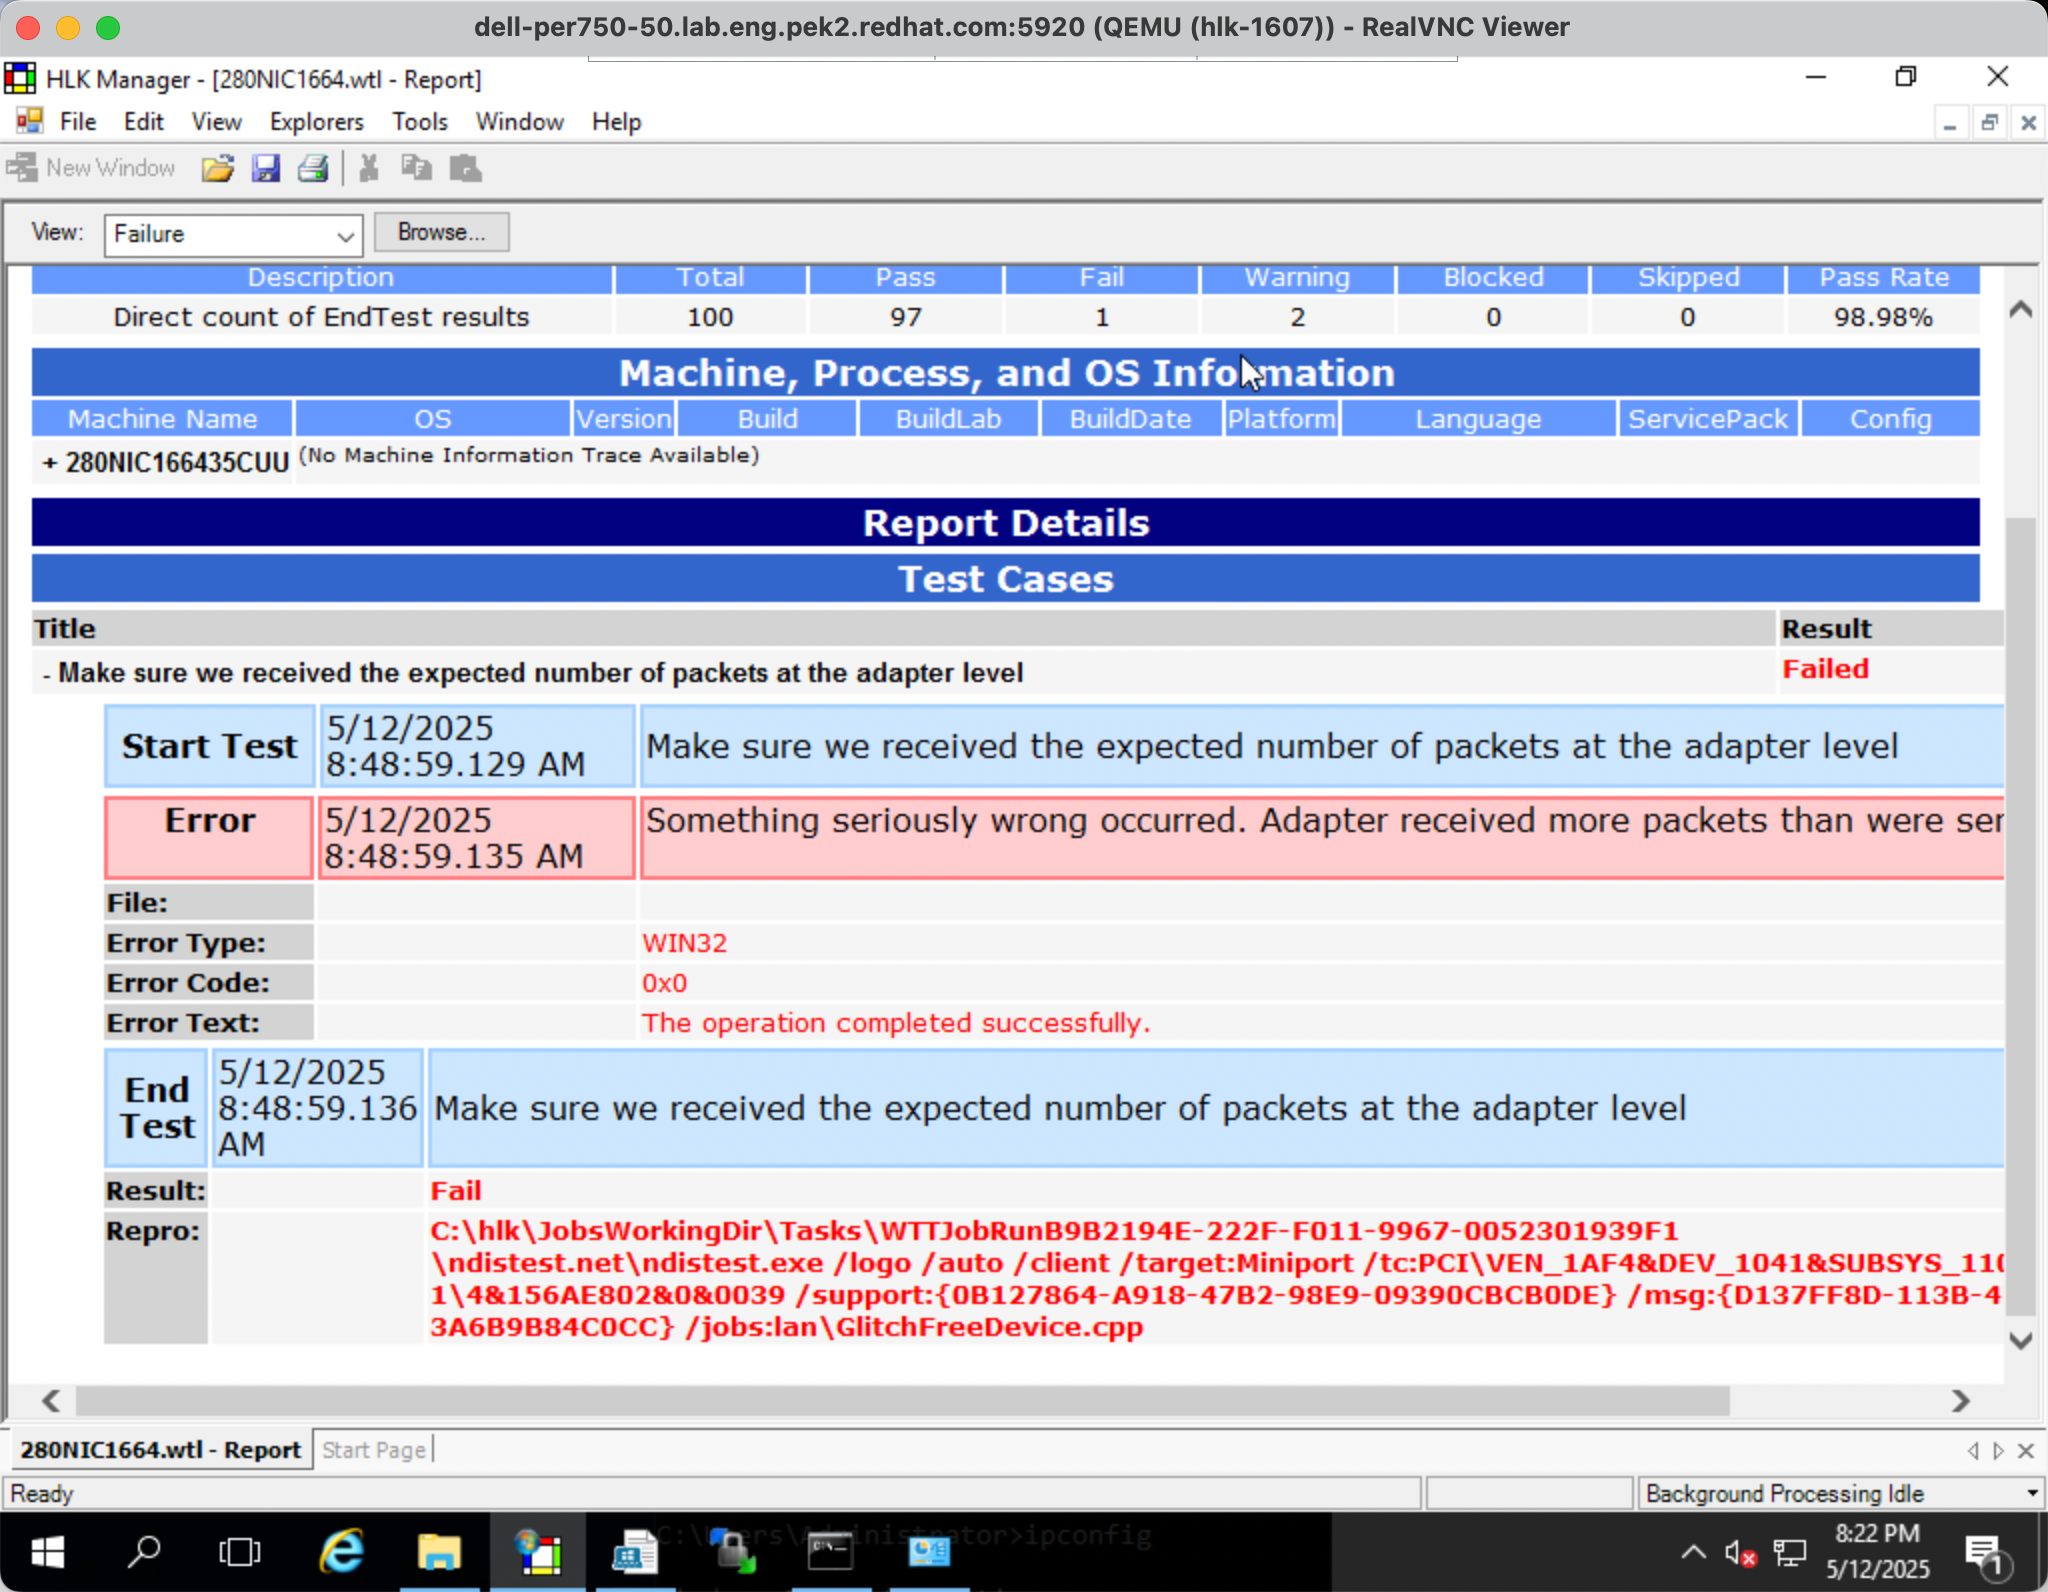Open File Explorer from the taskbar
Viewport: 2048px width, 1592px height.
pos(439,1552)
